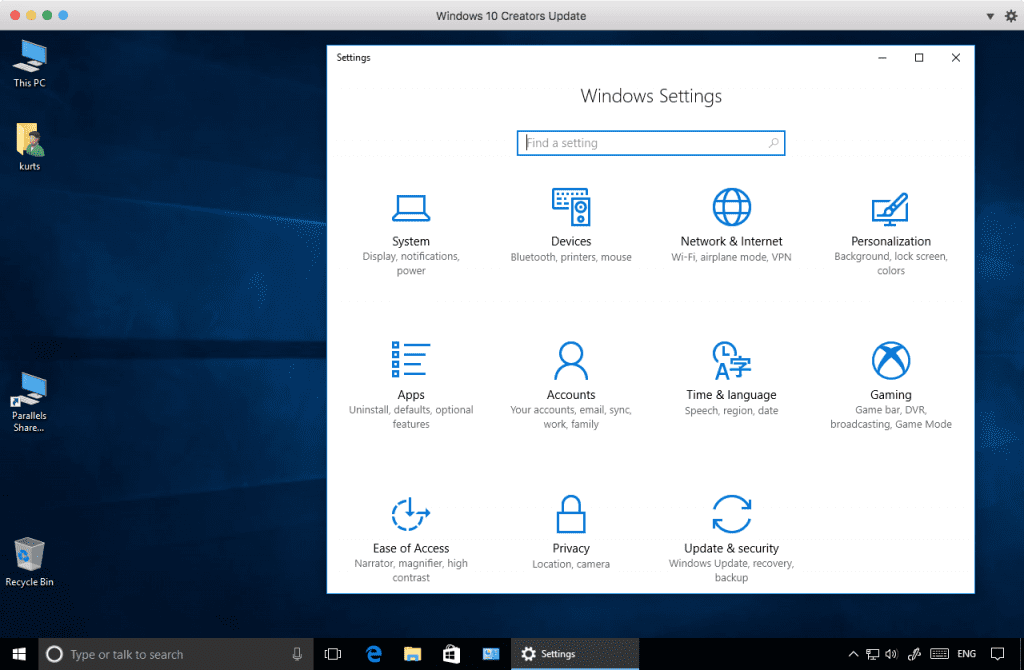Open the Windows Store taskbar icon
Image resolution: width=1024 pixels, height=670 pixels.
[x=451, y=654]
